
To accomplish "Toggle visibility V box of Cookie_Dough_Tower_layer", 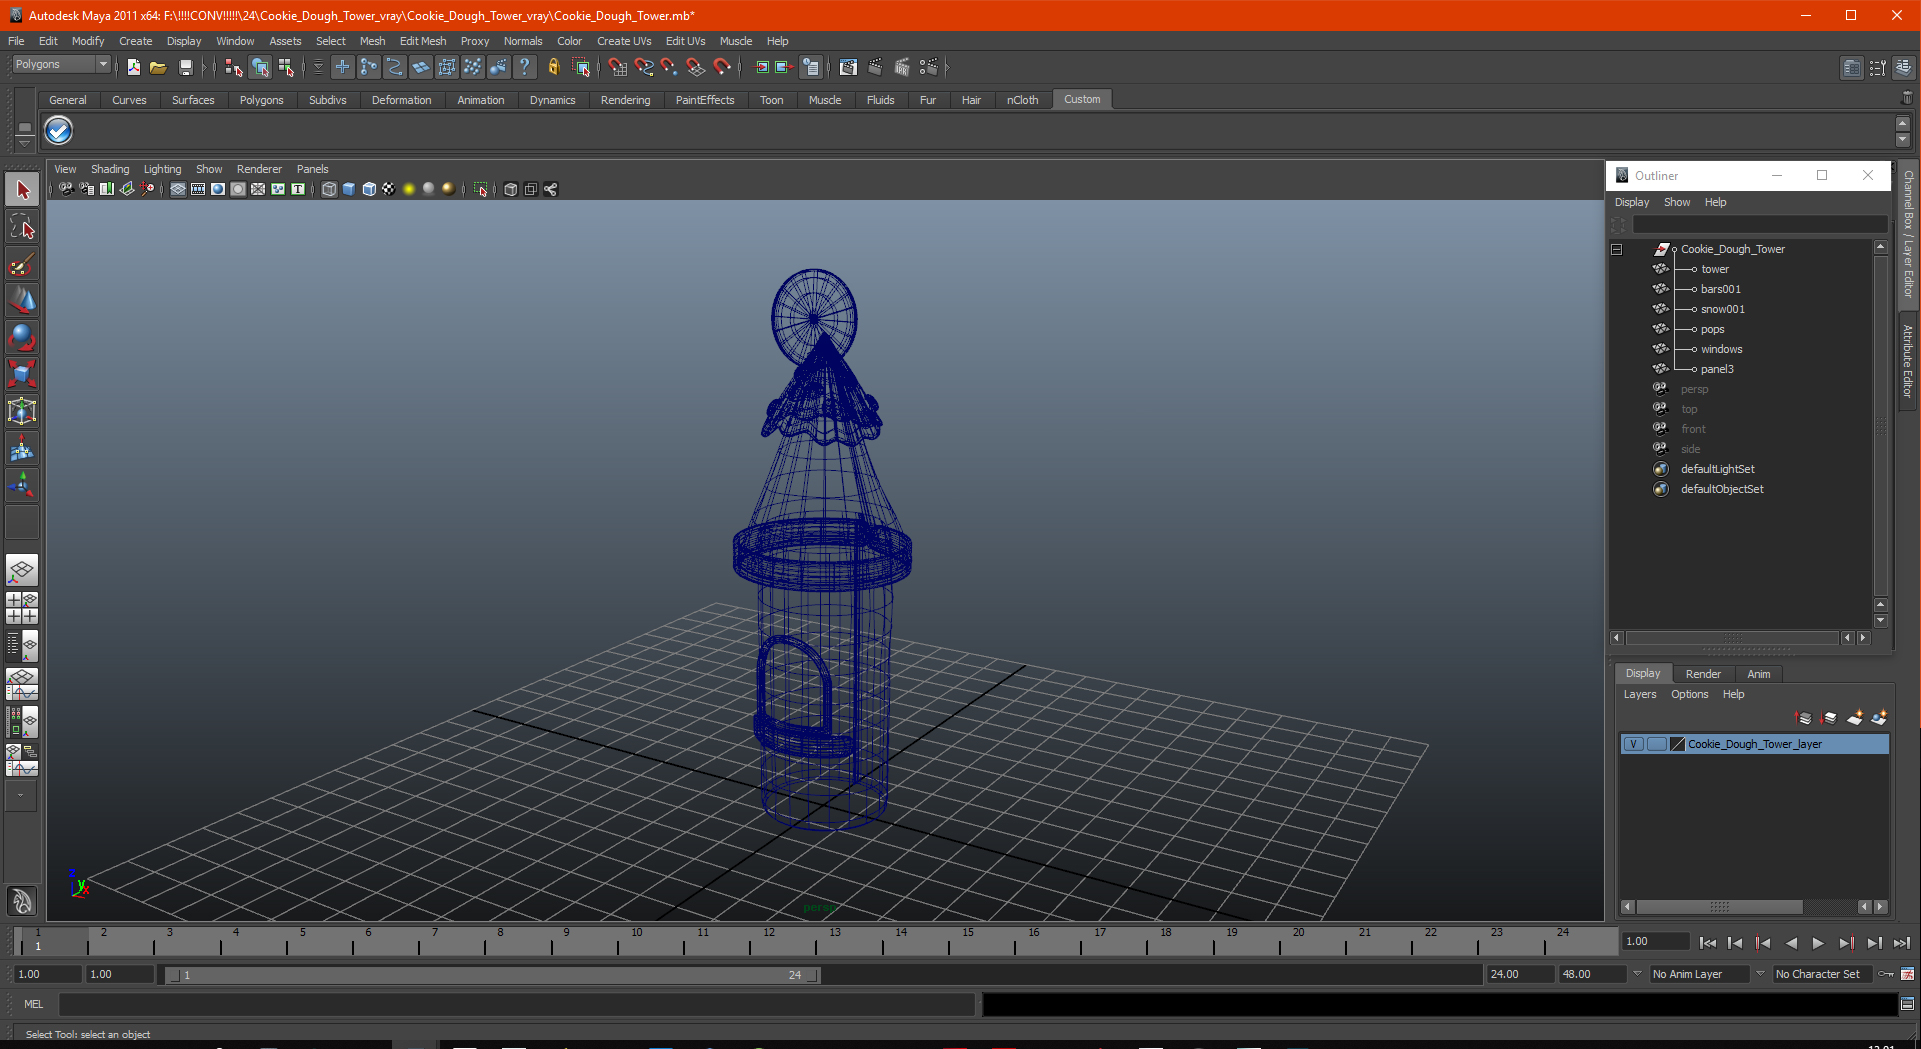I will click(x=1633, y=744).
